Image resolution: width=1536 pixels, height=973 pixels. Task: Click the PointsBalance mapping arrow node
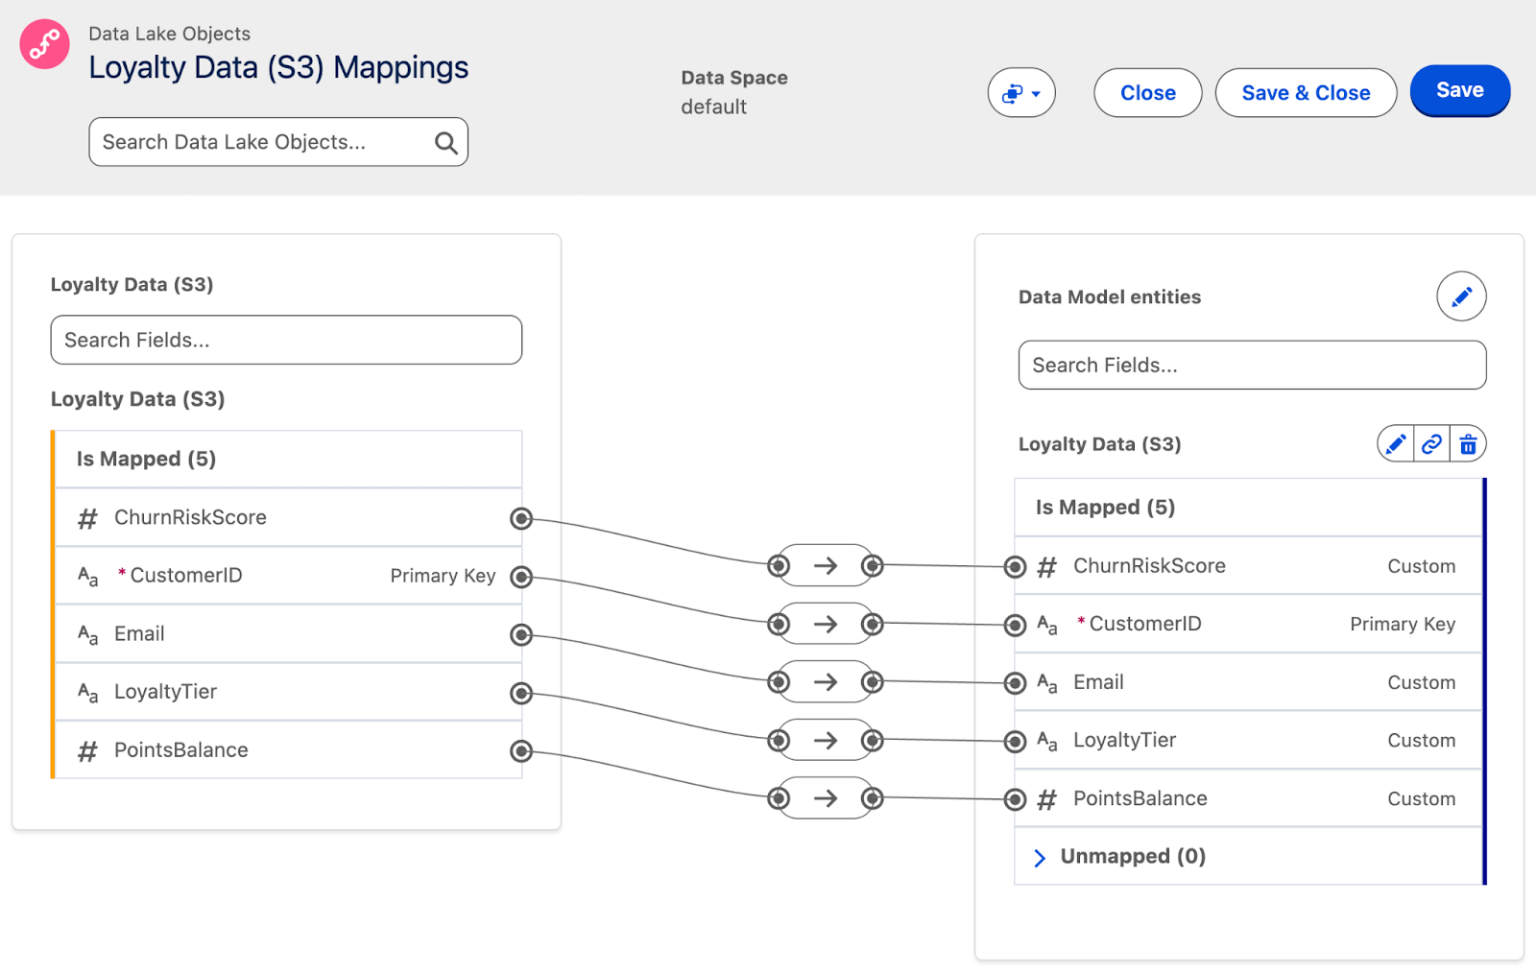coord(825,798)
